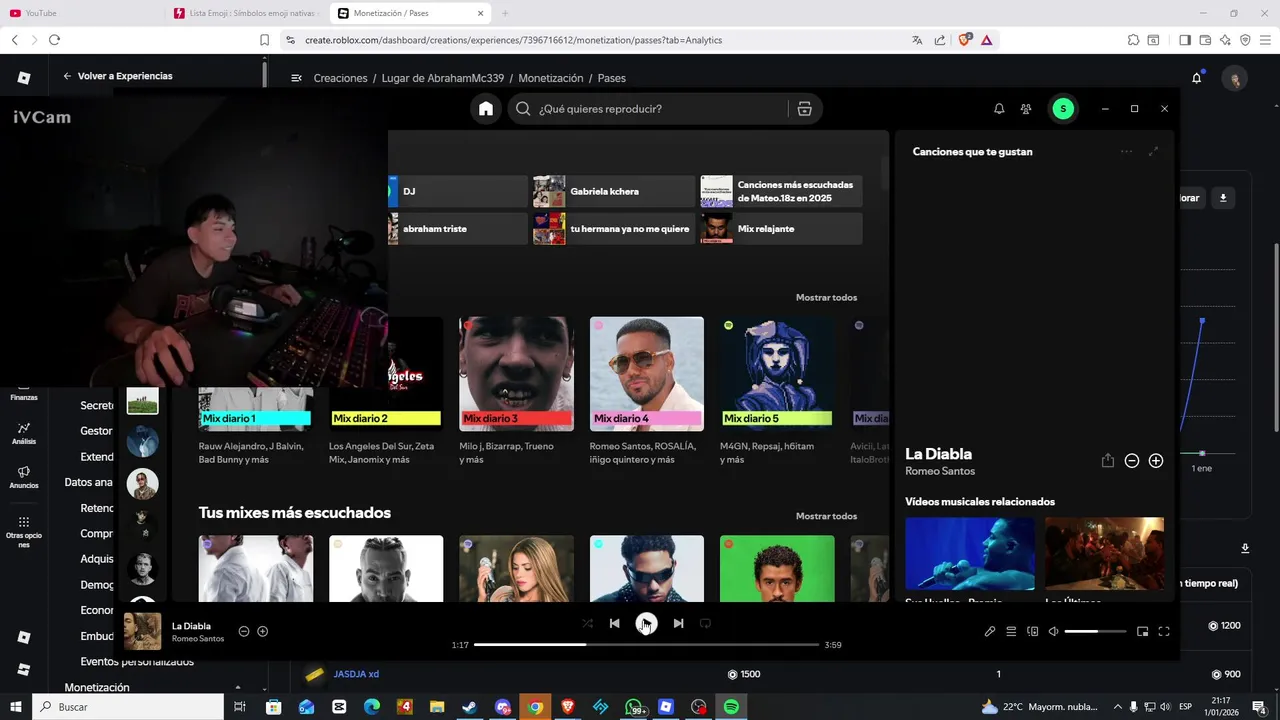The width and height of the screenshot is (1280, 720).
Task: Click Romeo Santos under La Diabla in right panel
Action: pyautogui.click(x=940, y=471)
